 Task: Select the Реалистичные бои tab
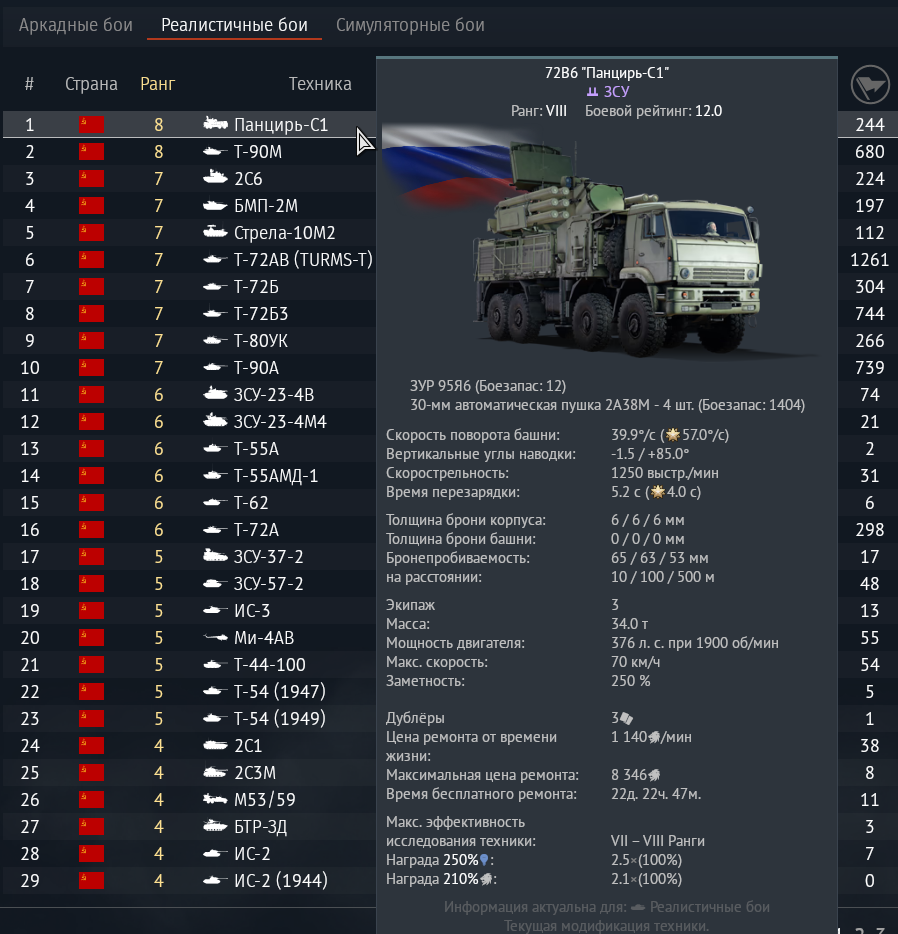click(234, 25)
